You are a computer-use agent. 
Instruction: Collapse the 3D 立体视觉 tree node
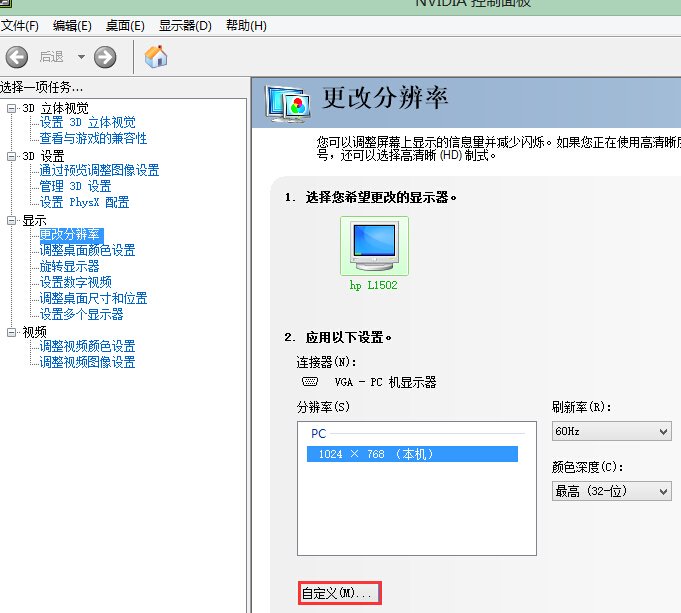point(12,108)
